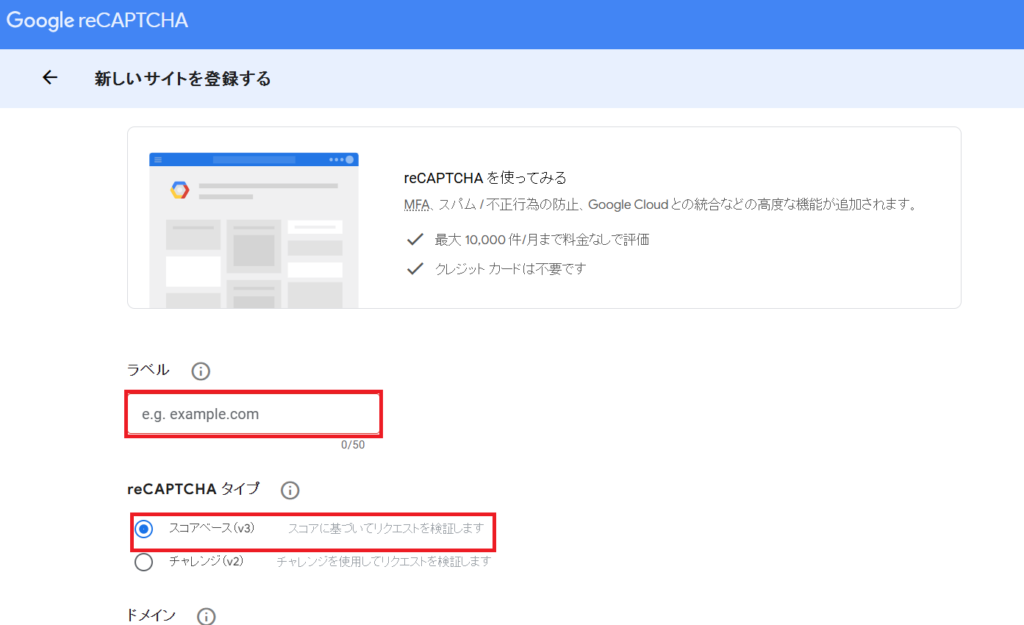The width and height of the screenshot is (1024, 625).
Task: Click the reCAPTCHA を使ってみる heading
Action: click(x=485, y=178)
